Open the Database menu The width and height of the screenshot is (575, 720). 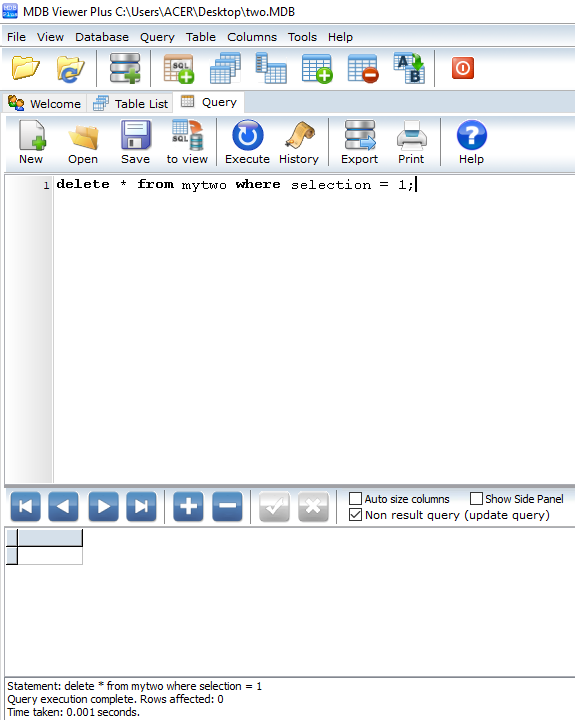[102, 37]
